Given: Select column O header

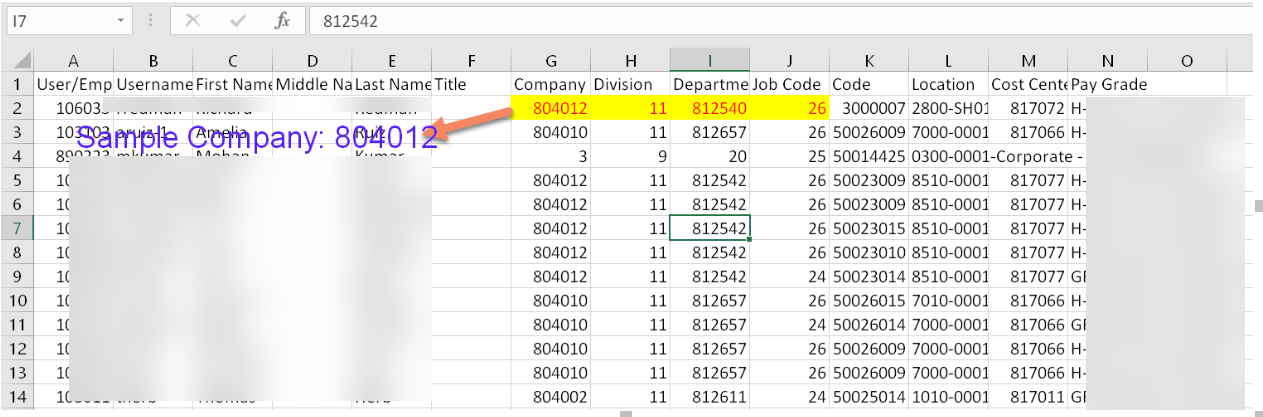Looking at the screenshot, I should coord(1187,61).
